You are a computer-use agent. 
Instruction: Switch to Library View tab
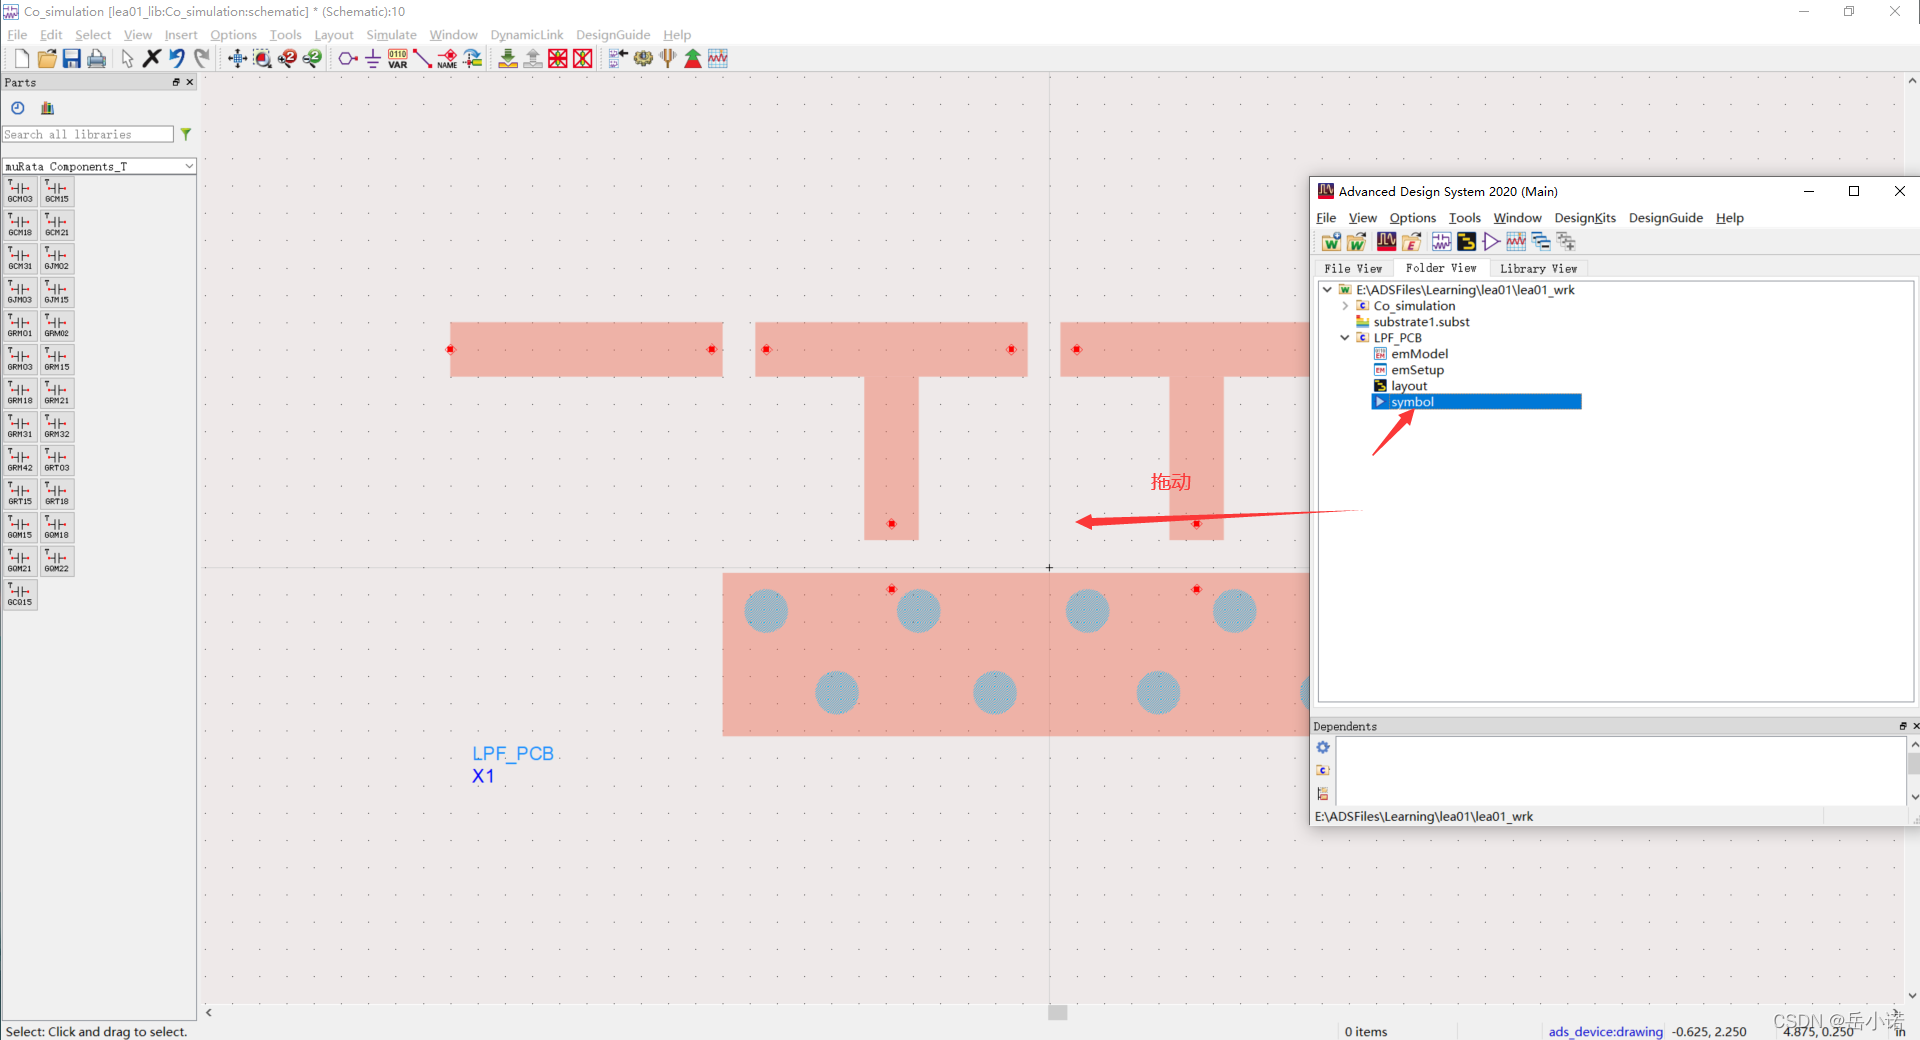tap(1538, 268)
